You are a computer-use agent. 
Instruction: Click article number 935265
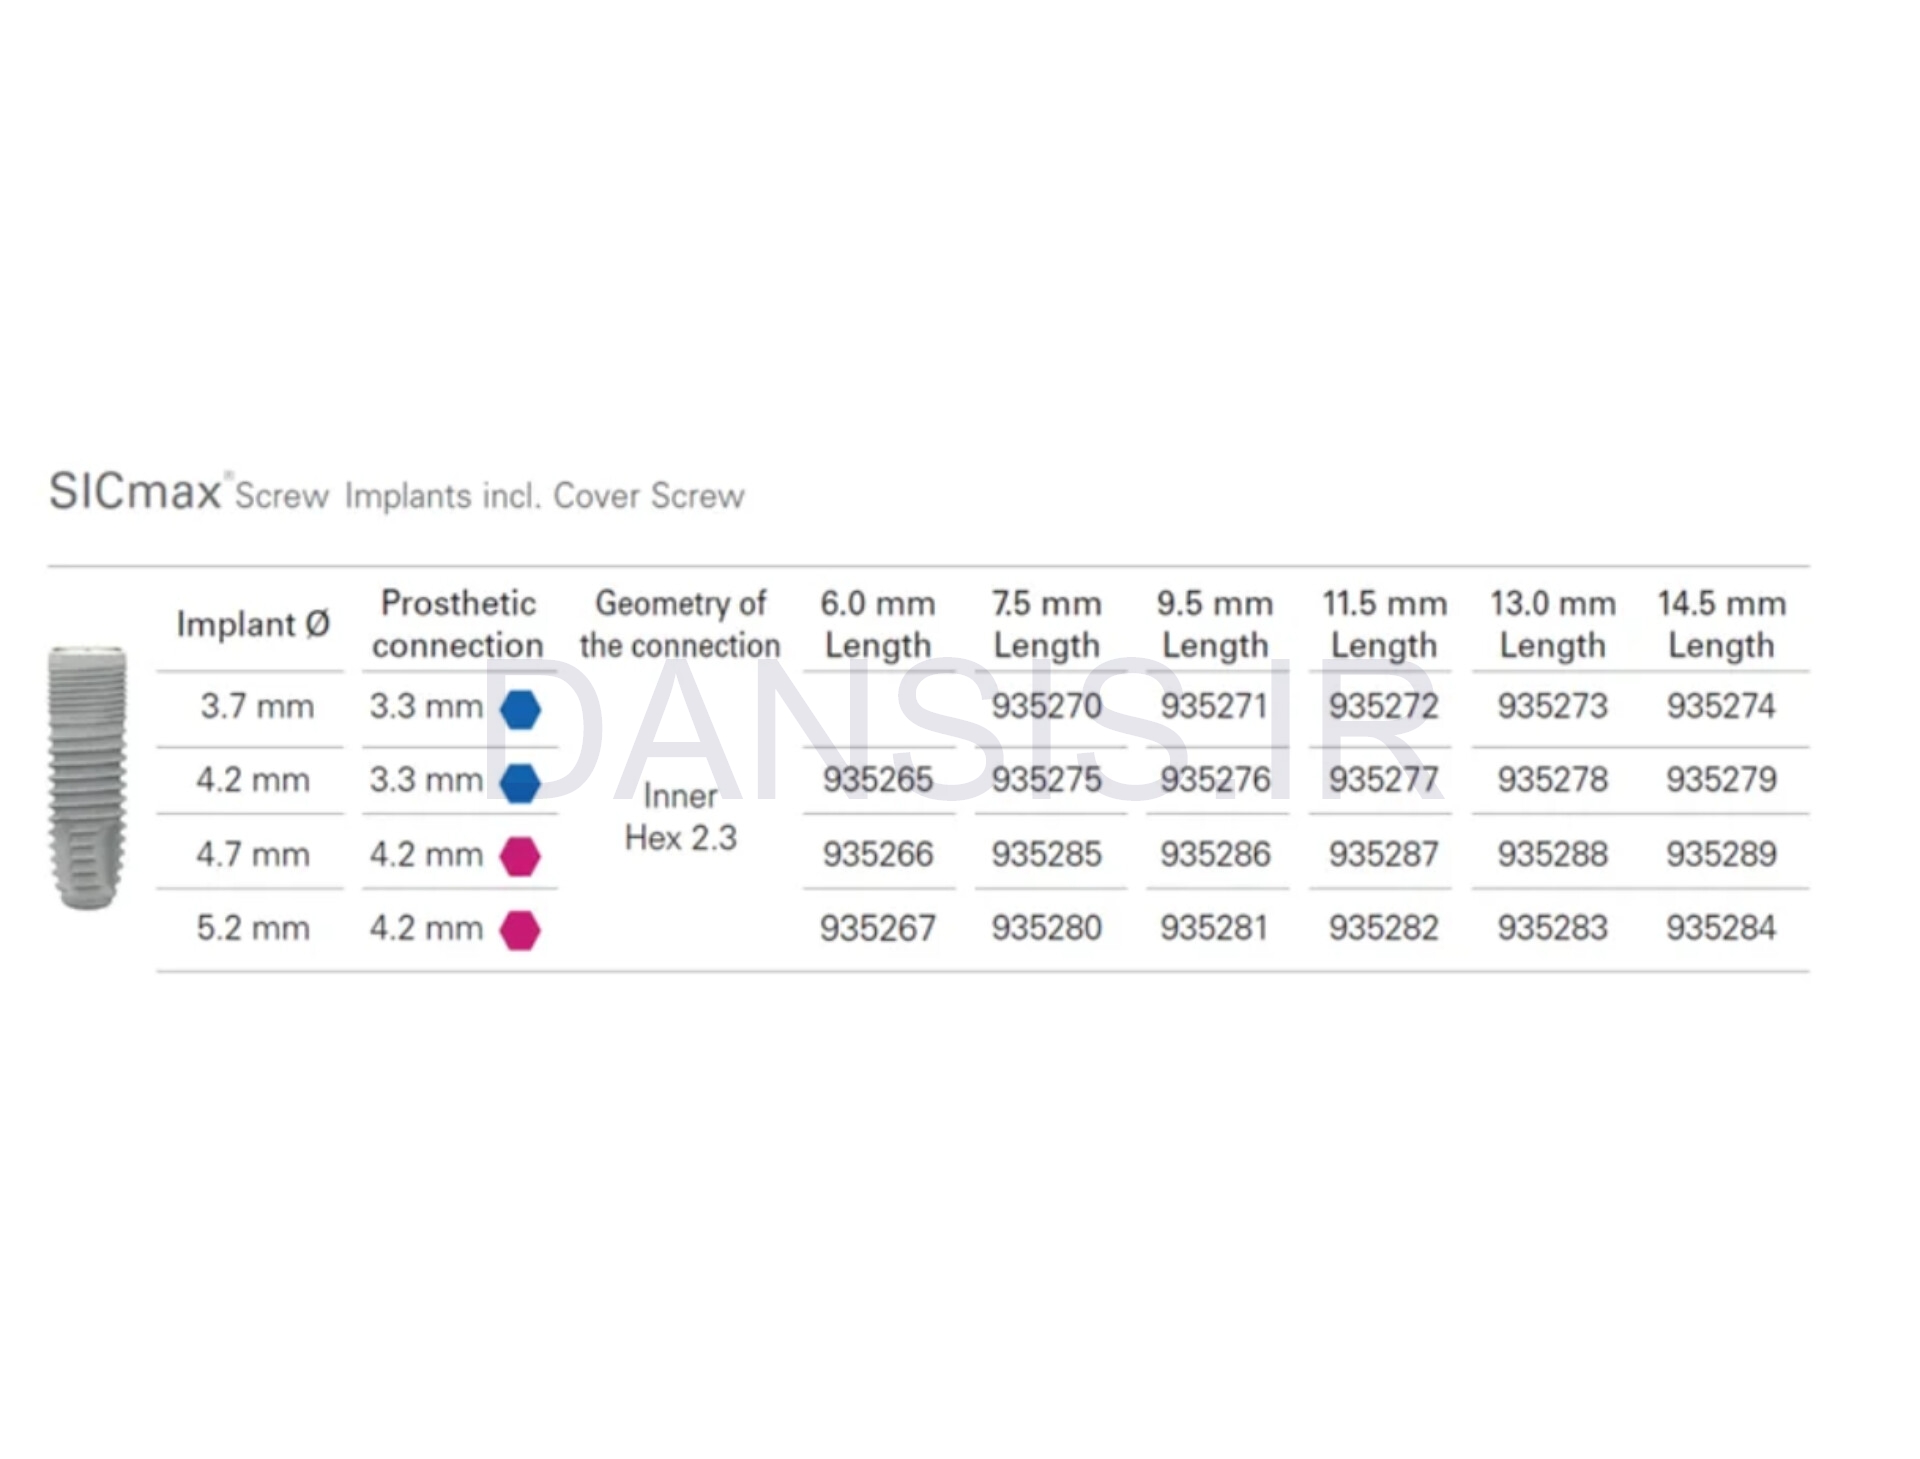click(x=878, y=780)
